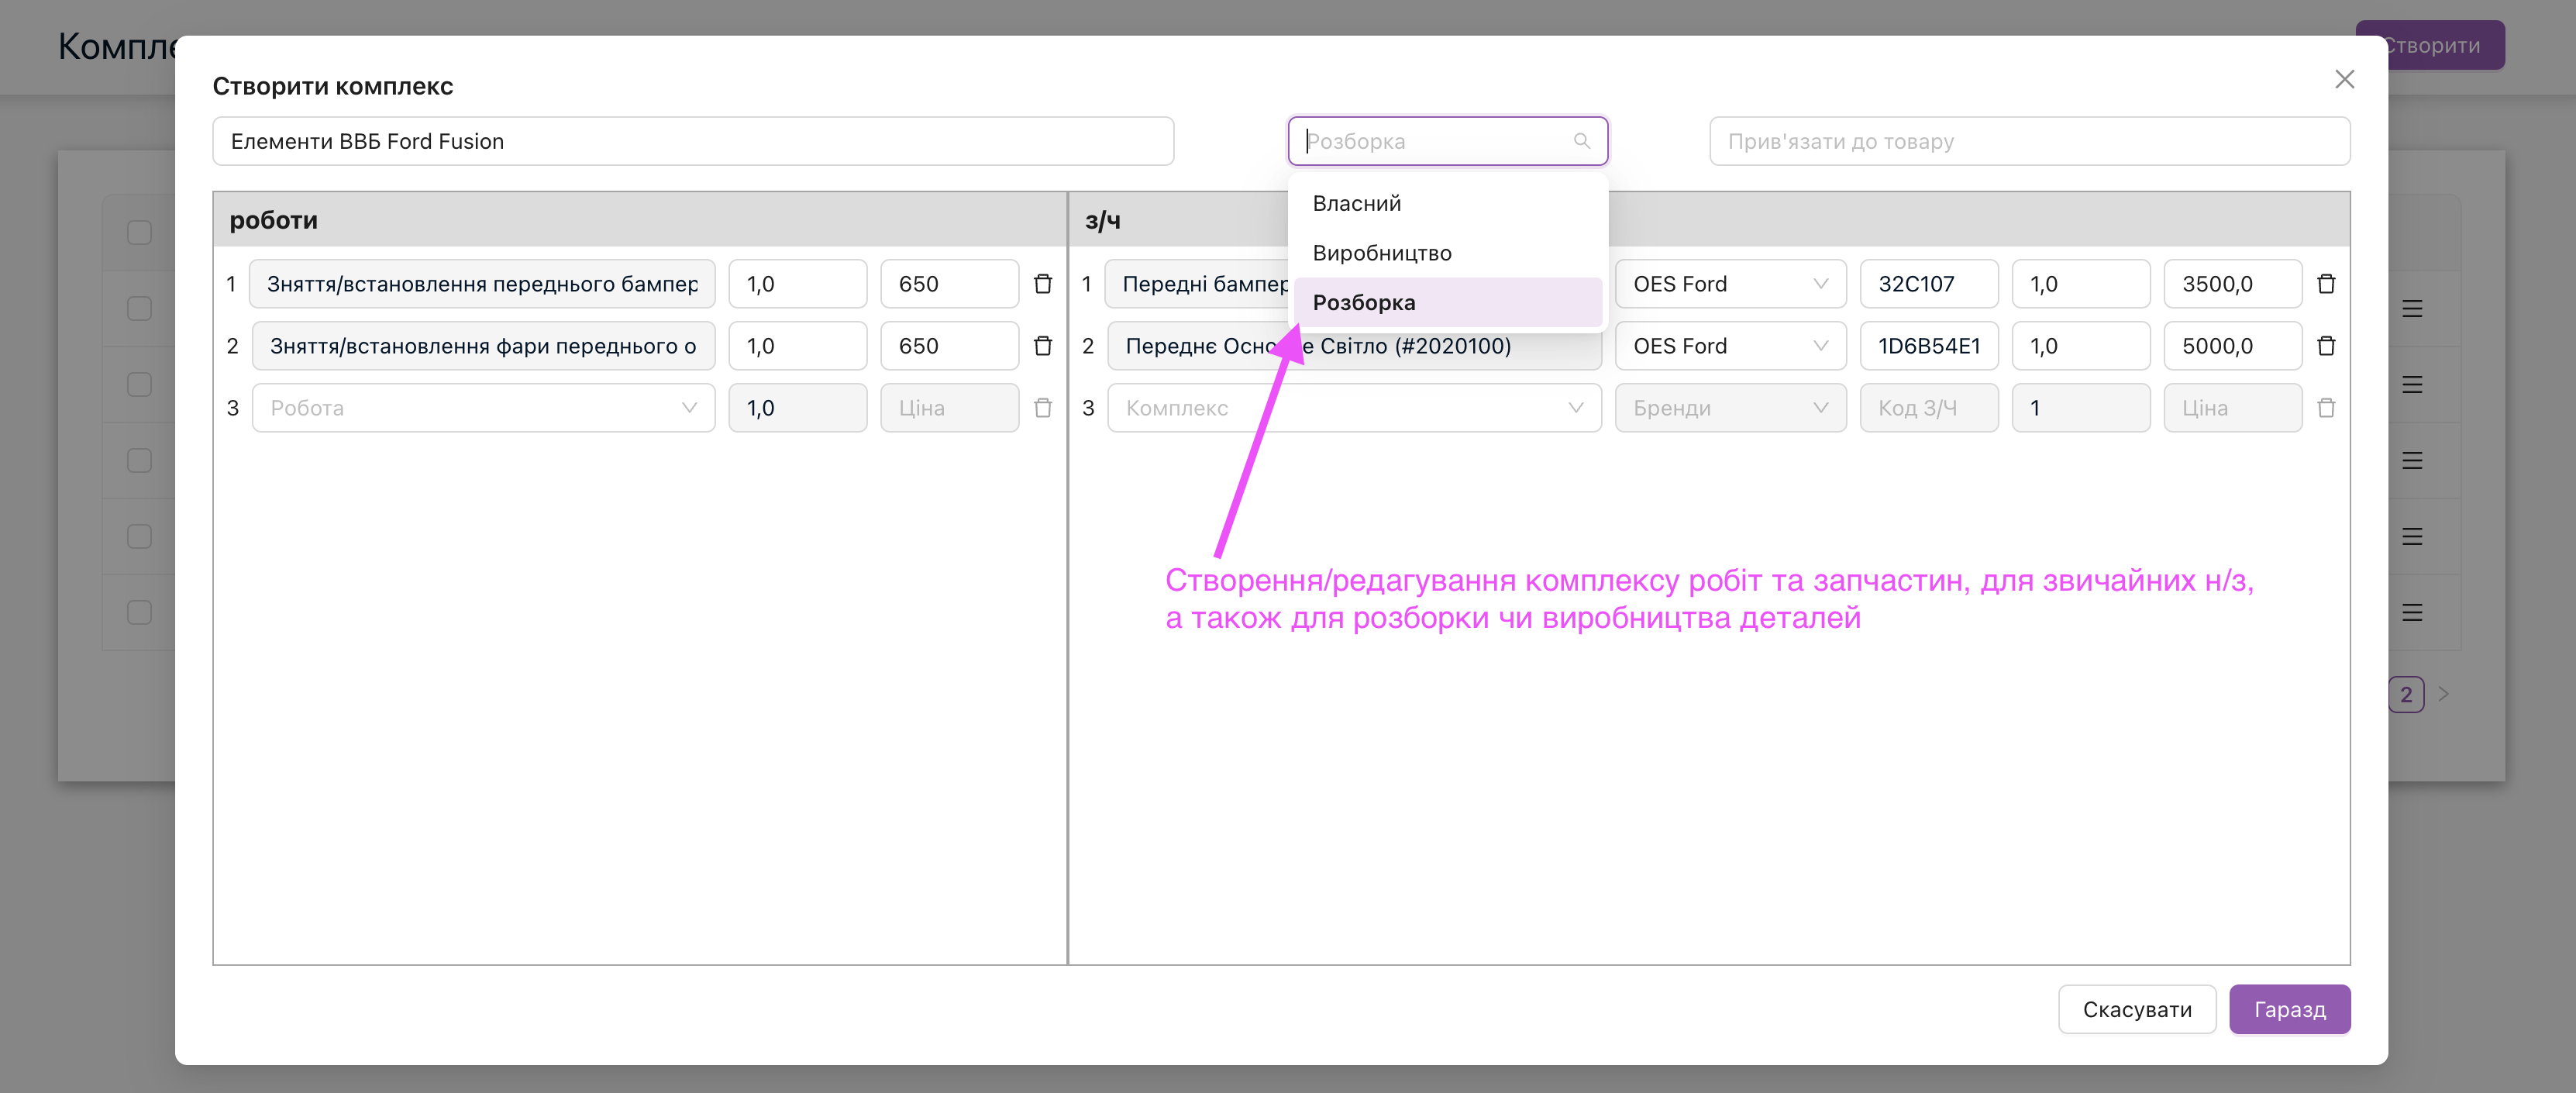This screenshot has height=1093, width=2576.
Task: Open OES Ford brand dropdown in first part row
Action: point(1729,284)
